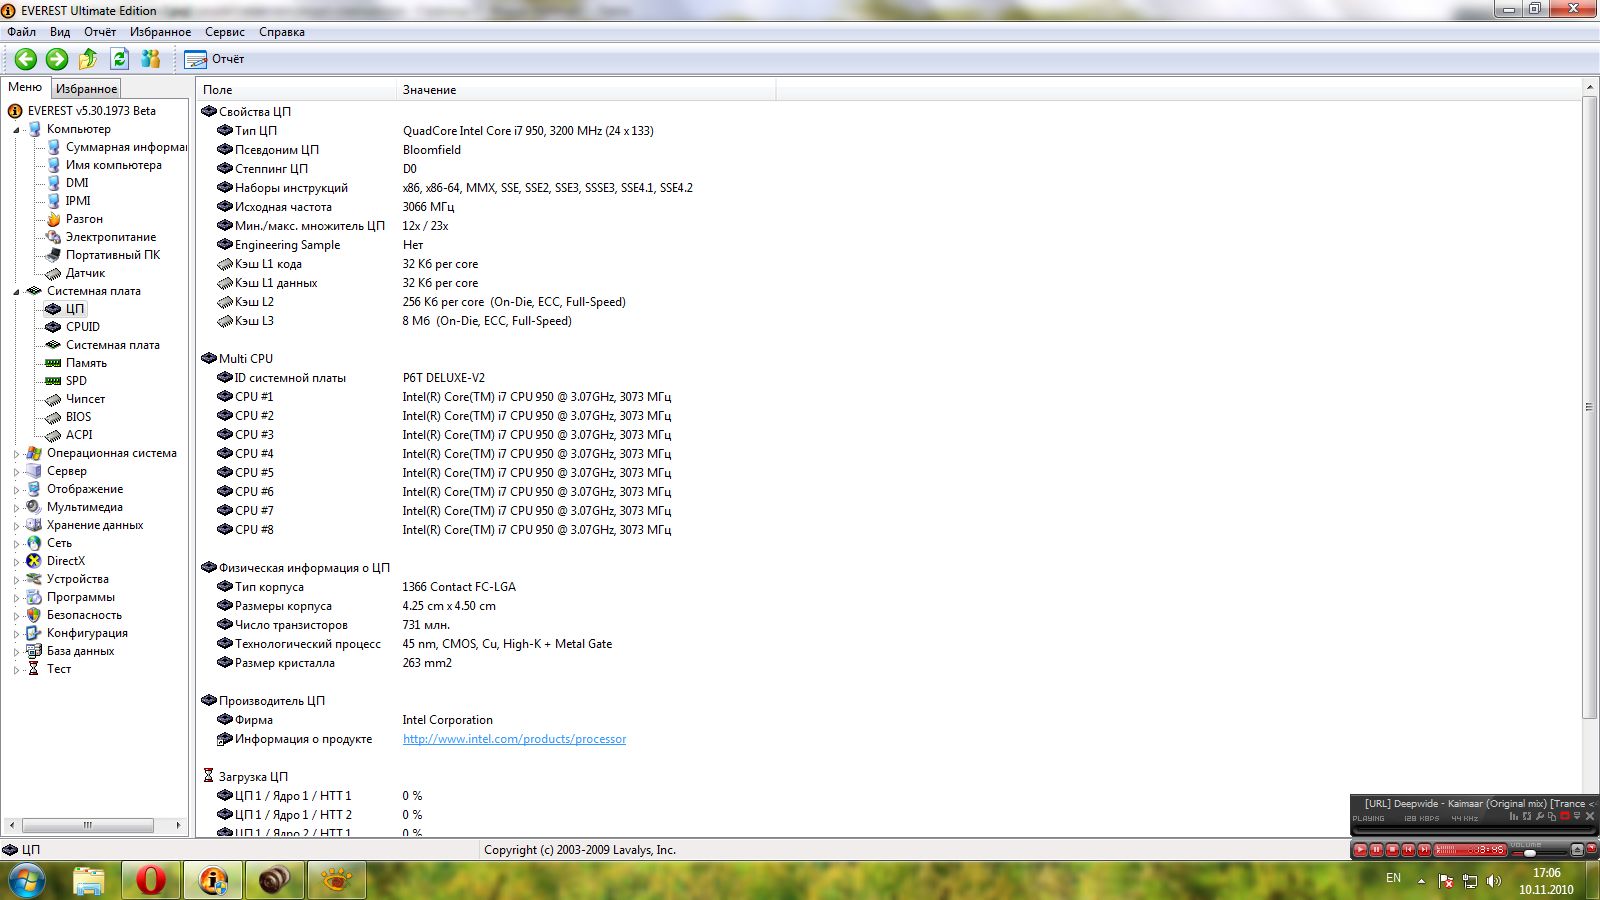This screenshot has height=900, width=1600.
Task: Open Opera browser from the taskbar
Action: click(x=151, y=881)
